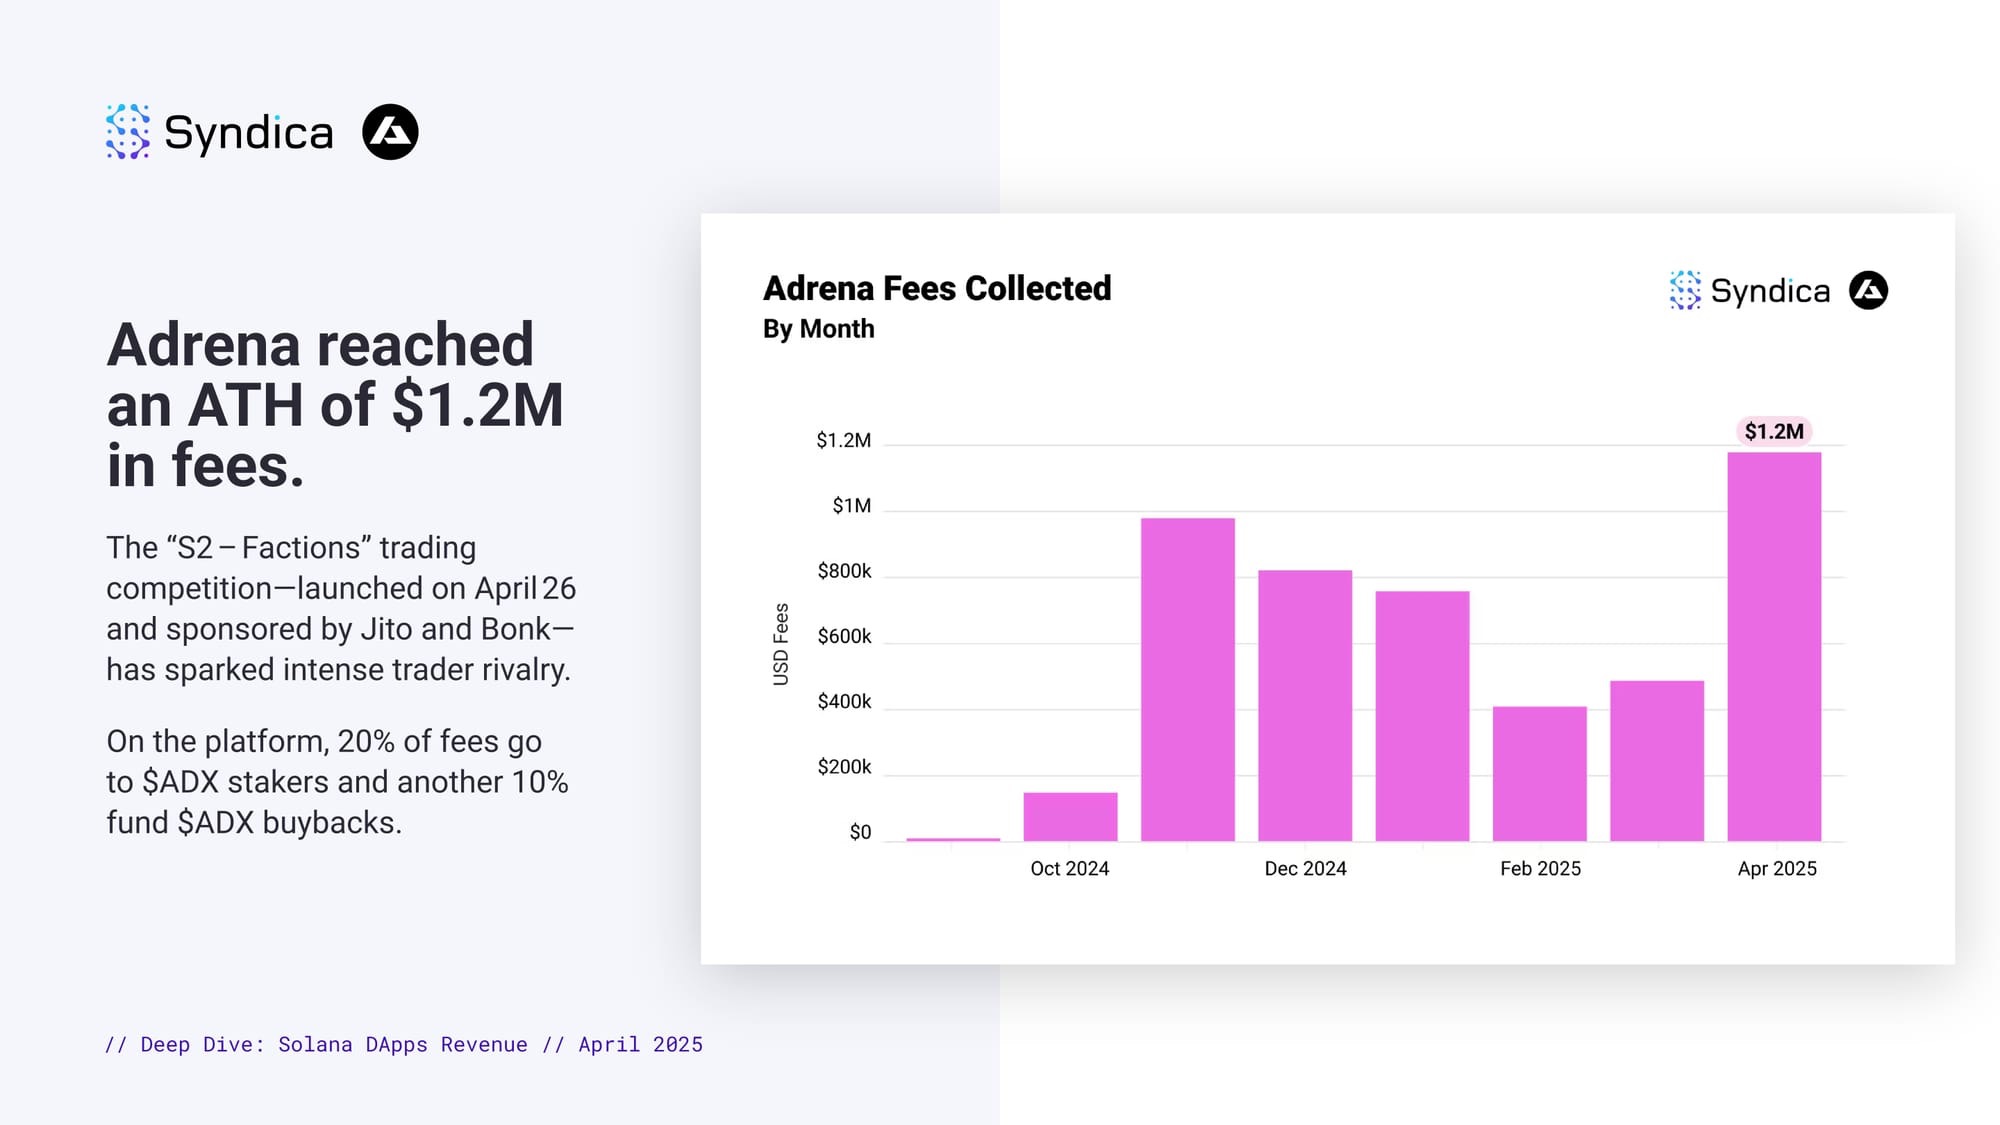Click the Oct 2024 bar

click(x=1070, y=816)
